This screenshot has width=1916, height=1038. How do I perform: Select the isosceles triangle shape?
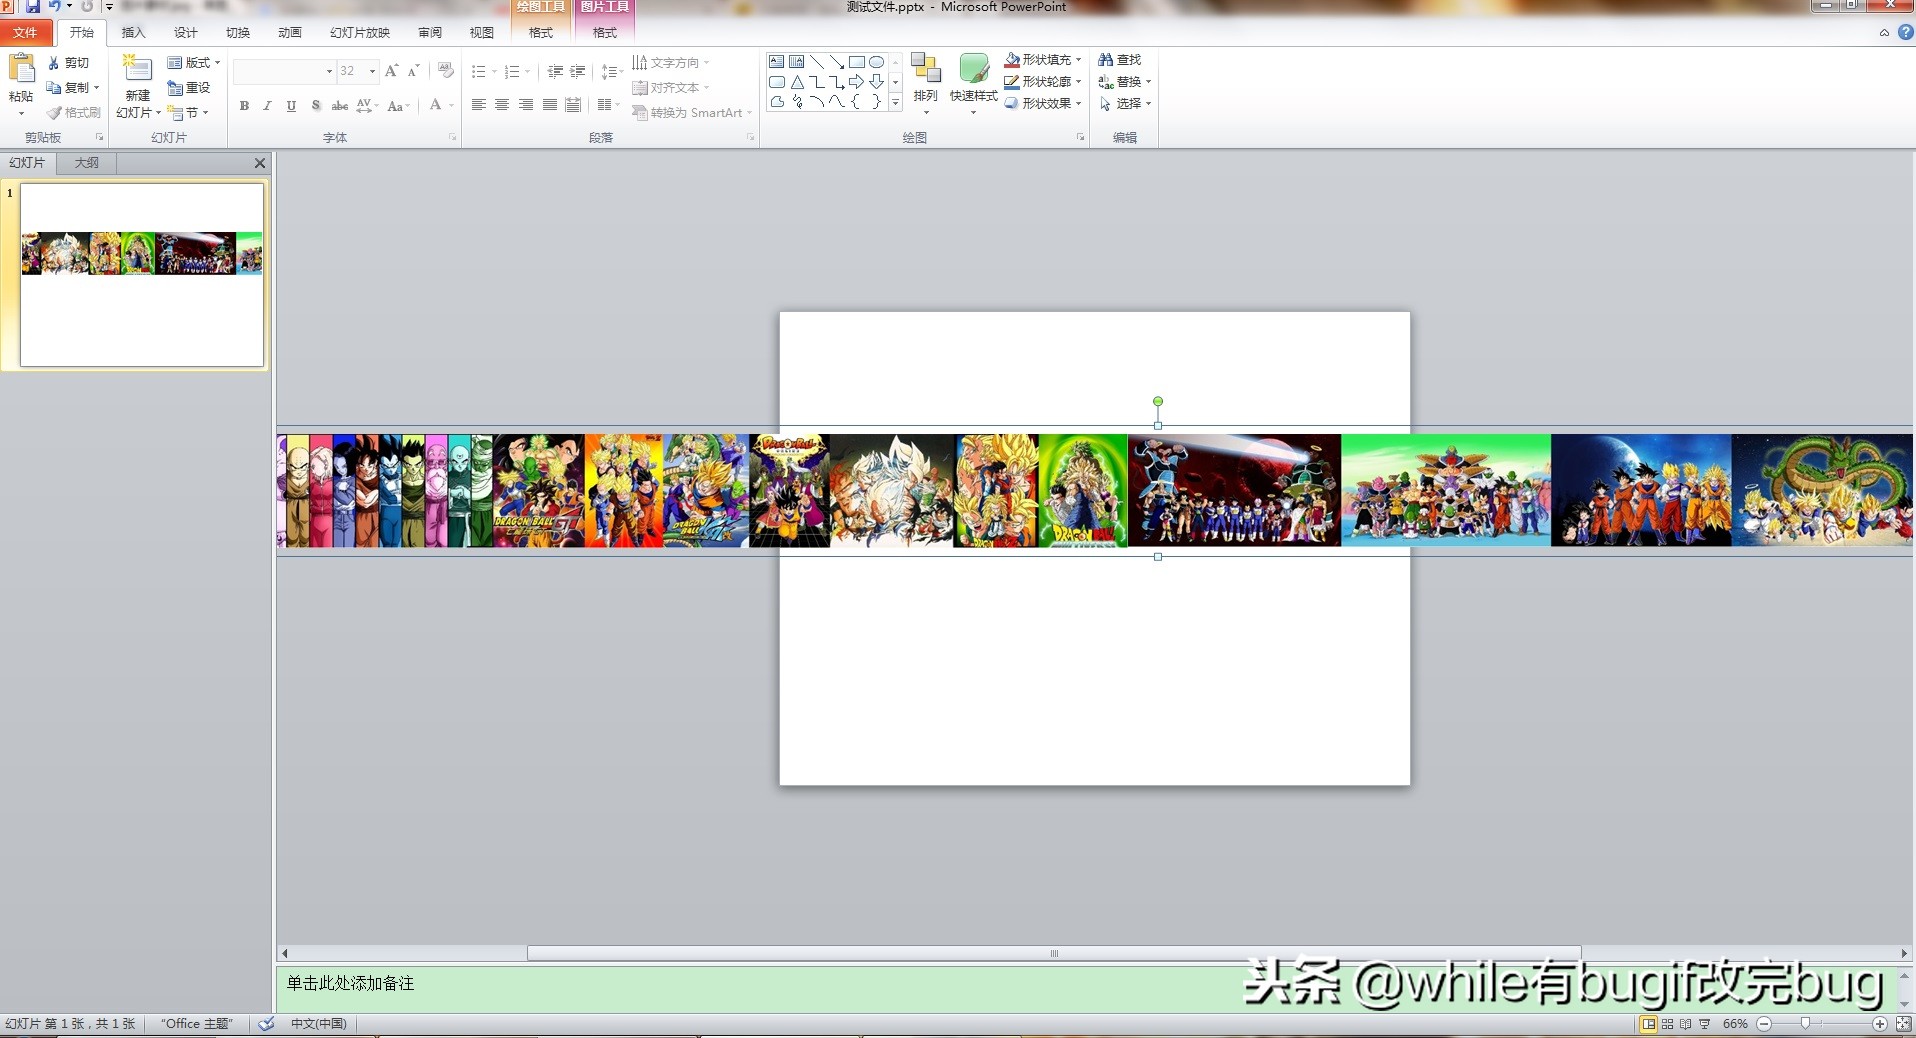(x=797, y=82)
